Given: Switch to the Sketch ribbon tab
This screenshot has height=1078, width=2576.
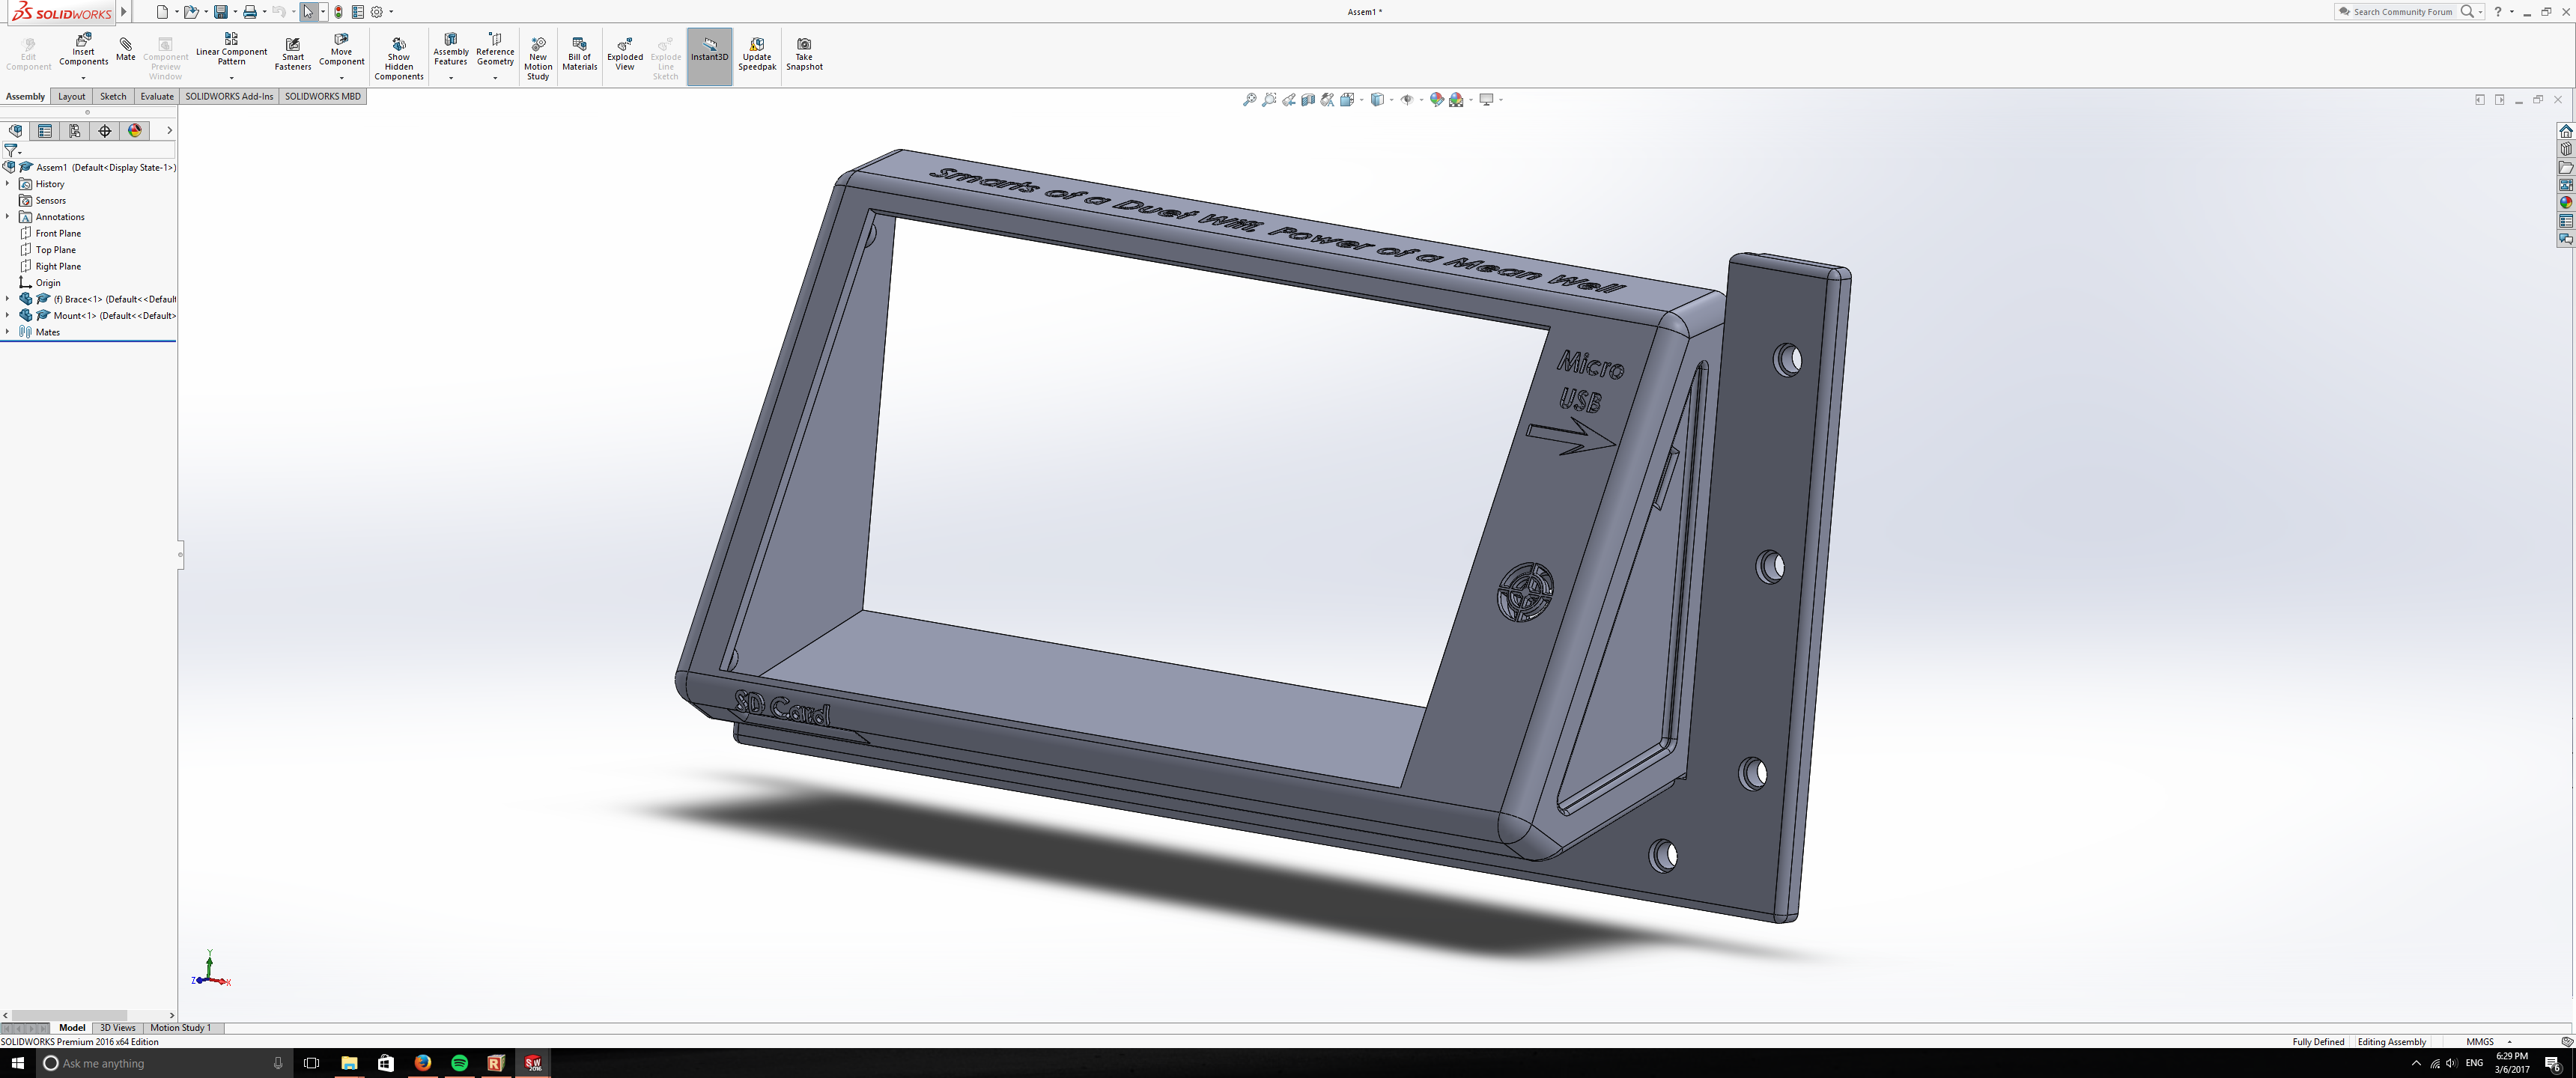Looking at the screenshot, I should pos(113,97).
